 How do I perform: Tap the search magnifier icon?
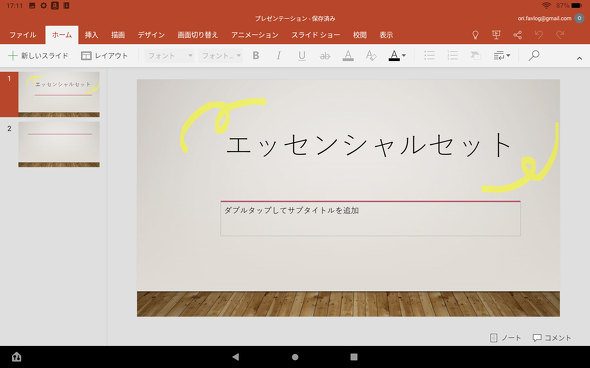(534, 56)
